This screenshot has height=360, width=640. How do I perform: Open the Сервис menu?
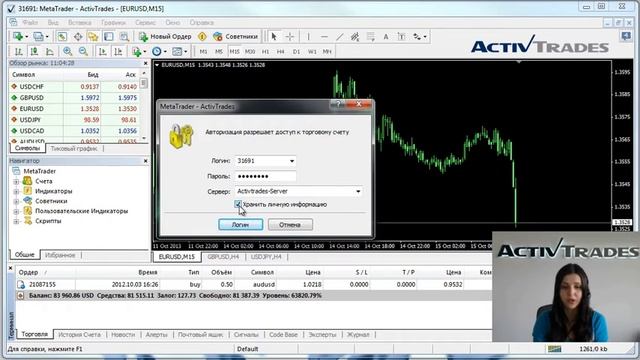point(145,22)
